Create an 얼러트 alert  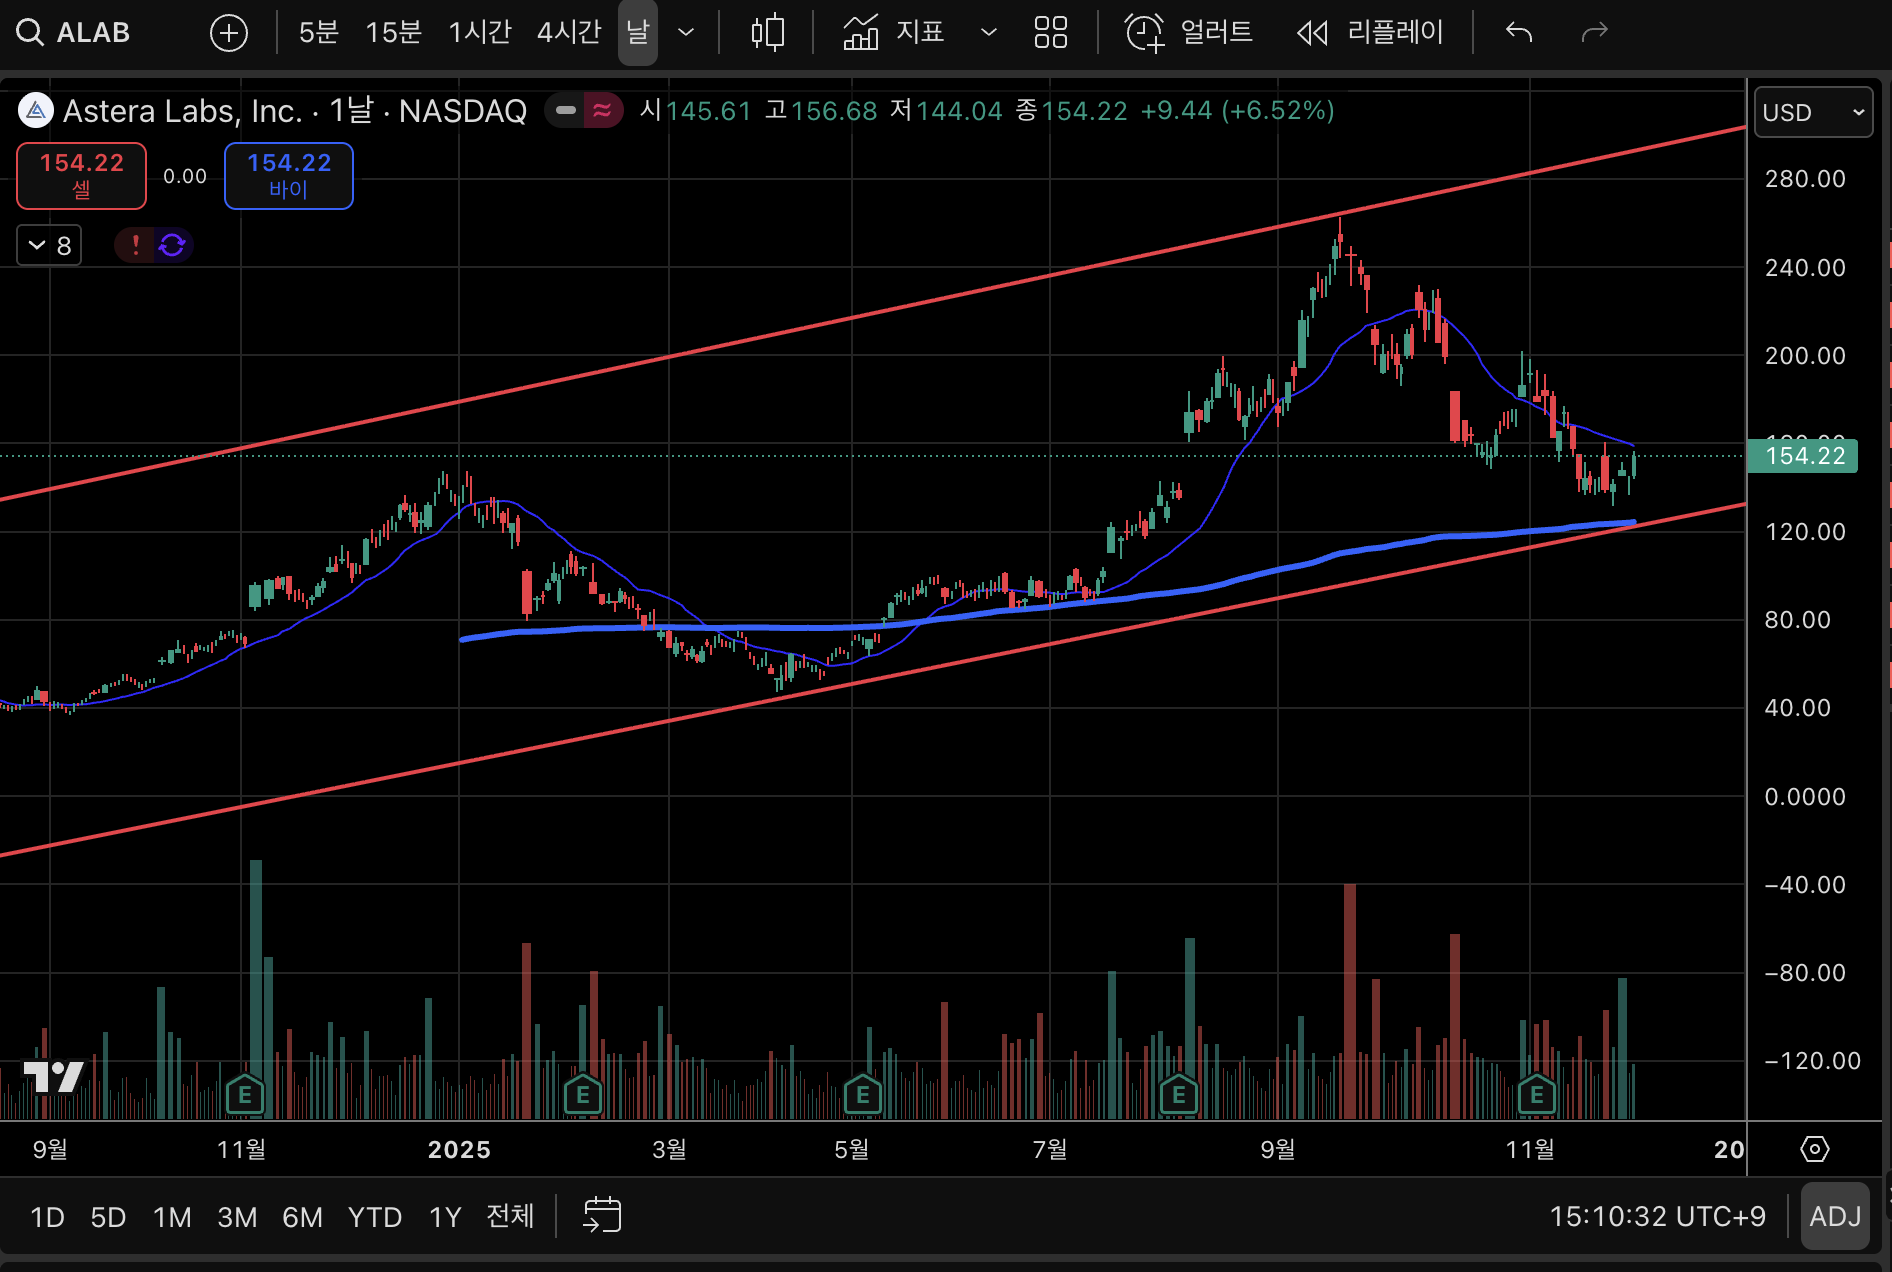(1188, 32)
